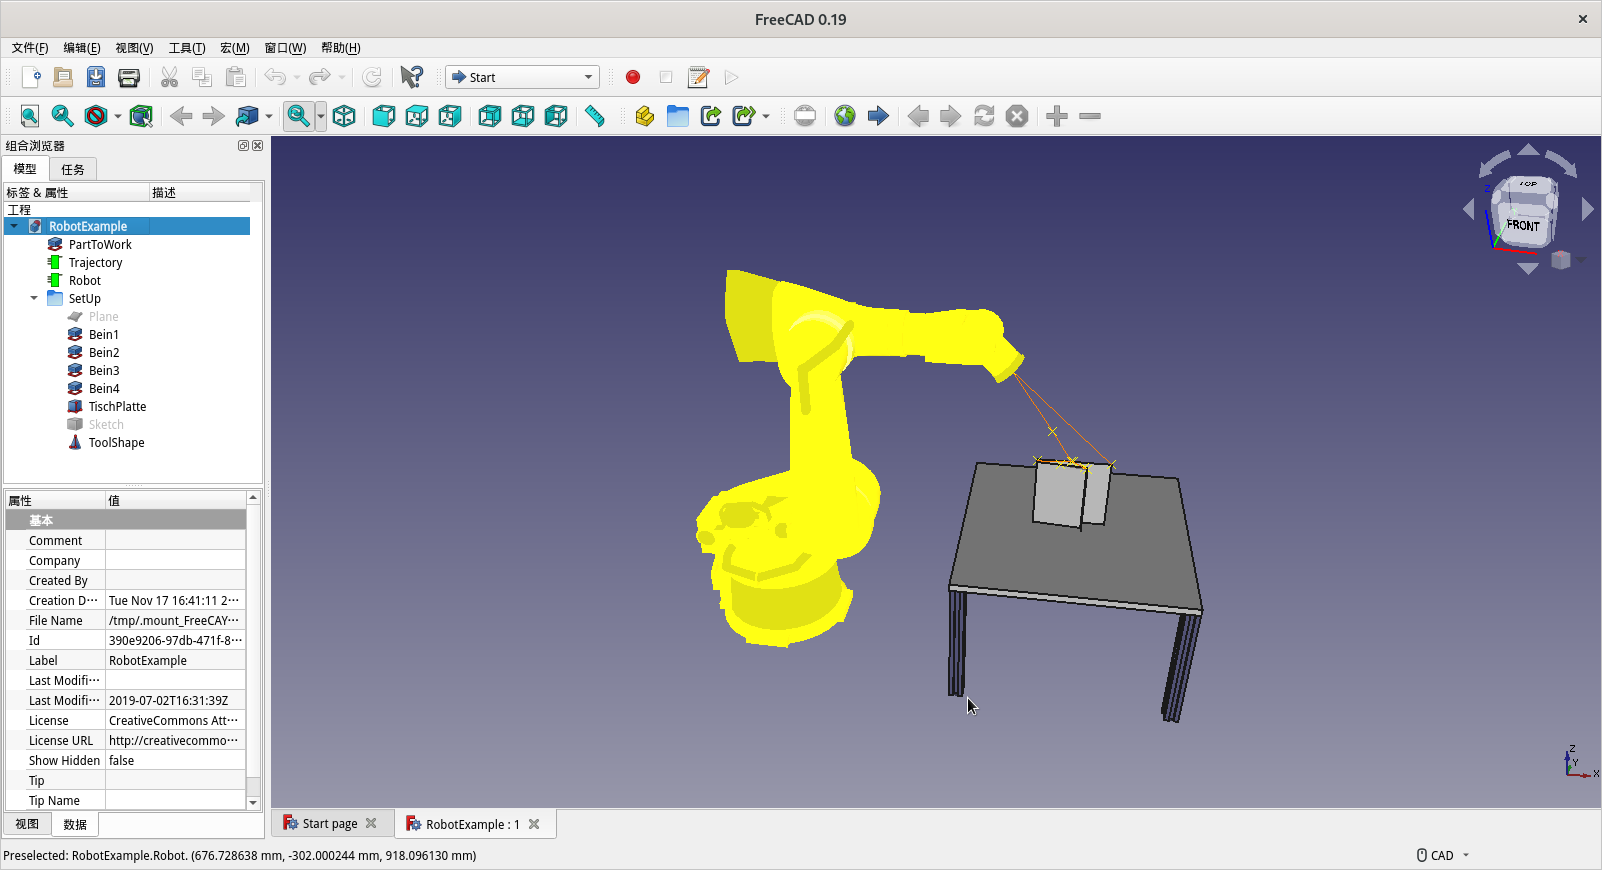Select the TischPlatte tree item

pos(117,406)
